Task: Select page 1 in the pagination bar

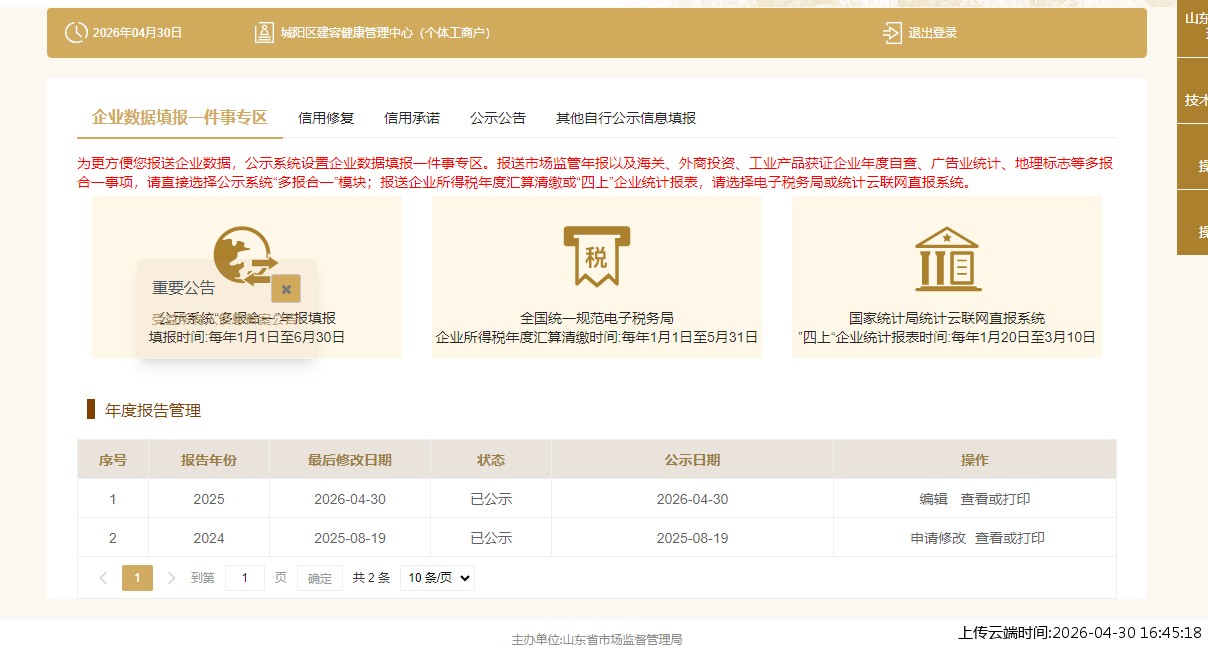Action: [x=137, y=577]
